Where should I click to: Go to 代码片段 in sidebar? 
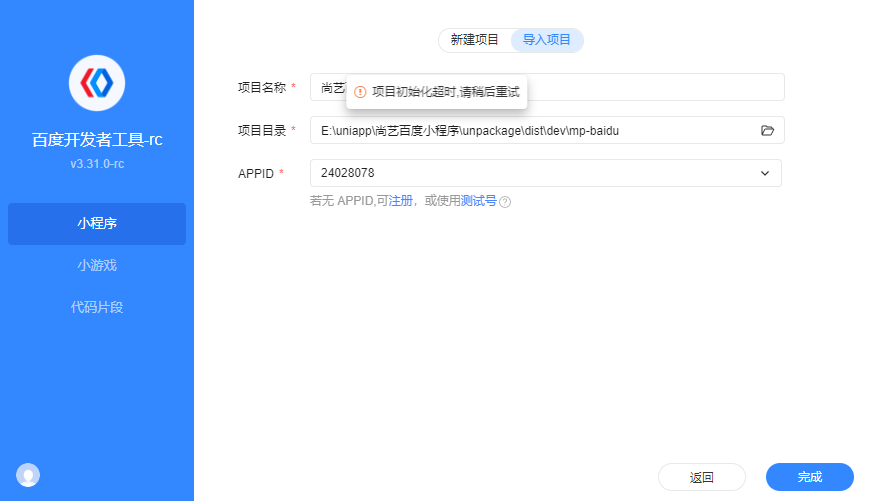97,307
